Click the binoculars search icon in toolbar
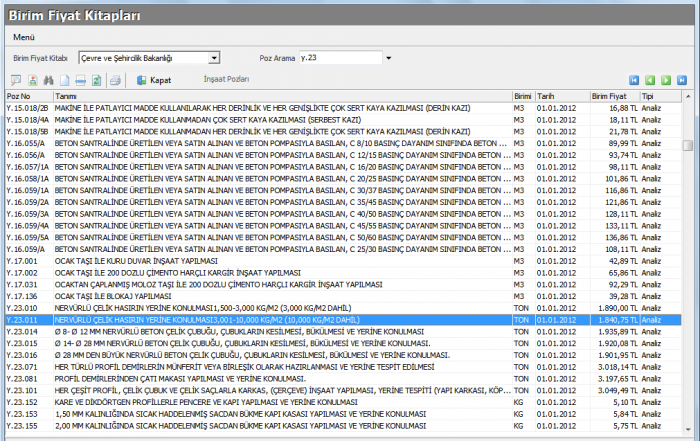Screen dimensions: 700x441 [49, 80]
